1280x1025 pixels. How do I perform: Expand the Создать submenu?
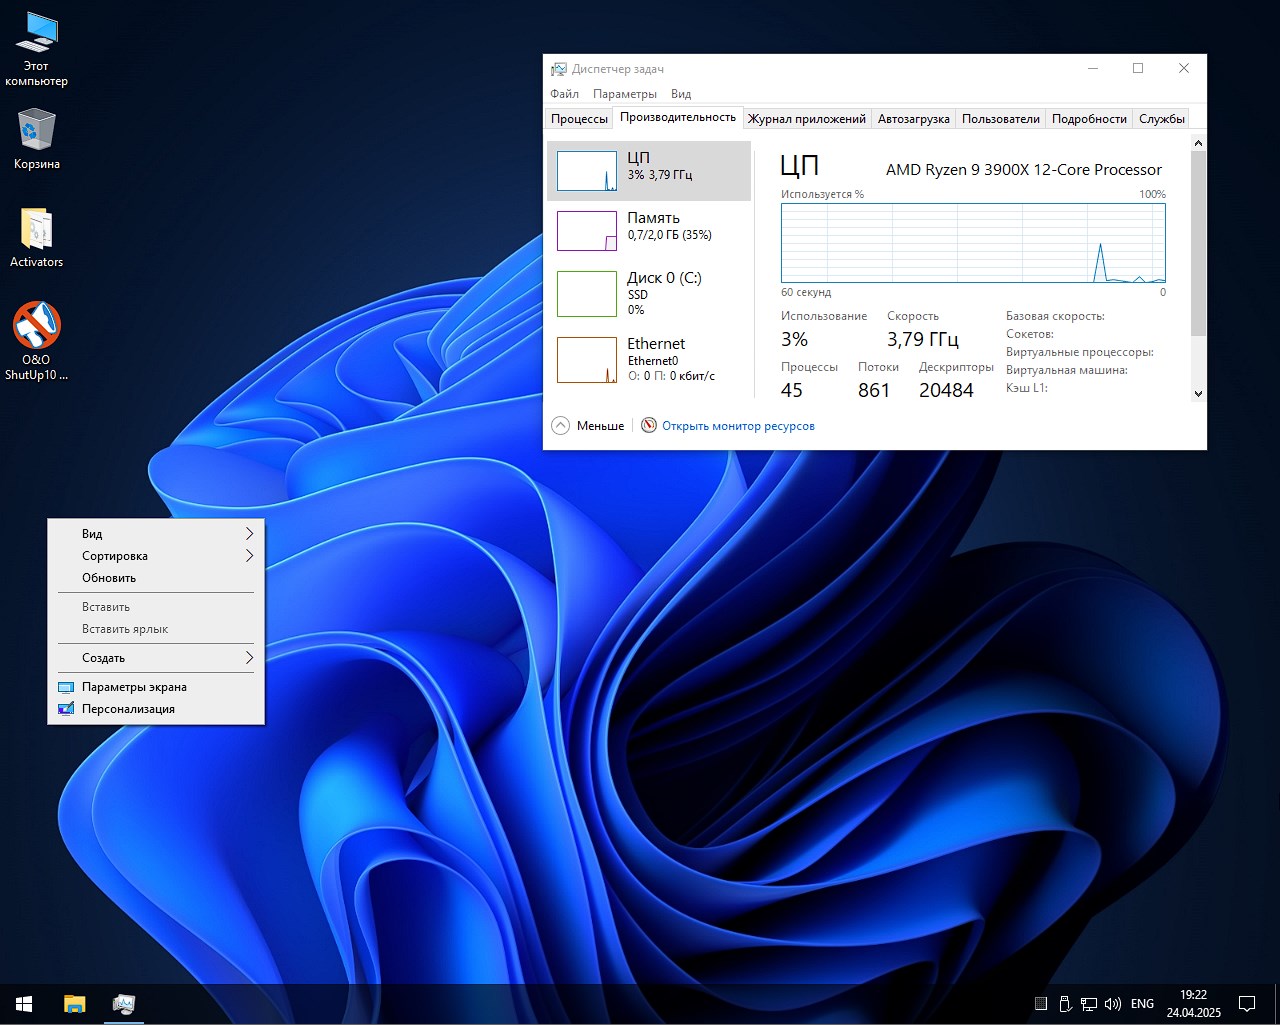(x=155, y=658)
